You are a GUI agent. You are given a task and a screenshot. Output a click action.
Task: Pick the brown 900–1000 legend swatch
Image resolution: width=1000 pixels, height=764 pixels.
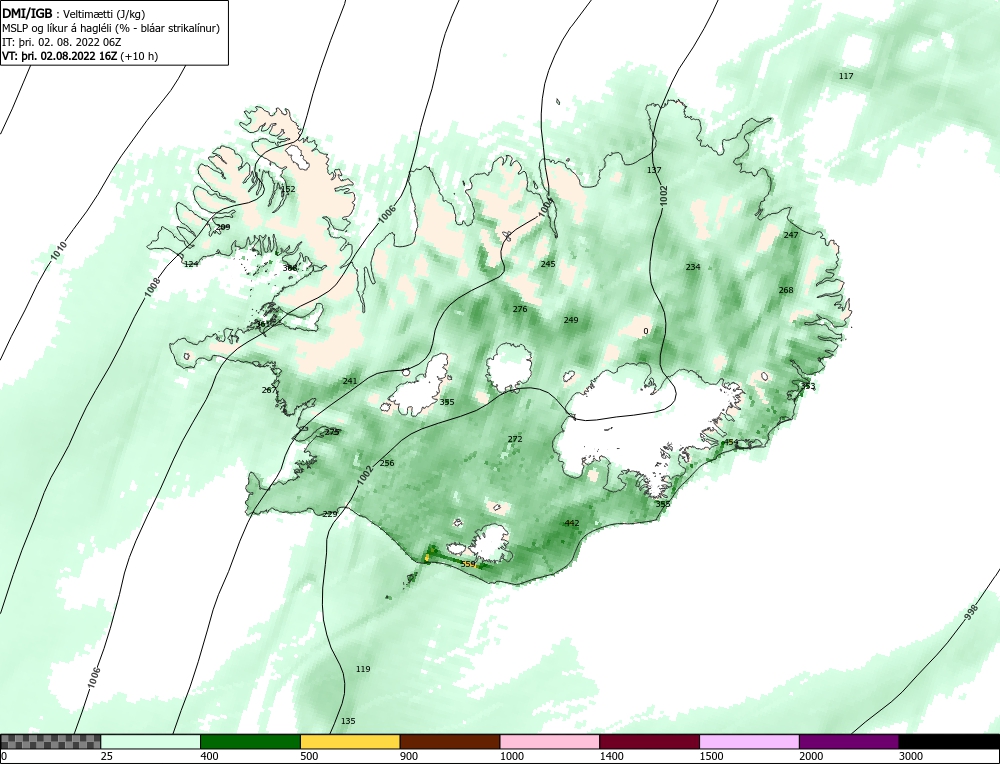tap(450, 741)
